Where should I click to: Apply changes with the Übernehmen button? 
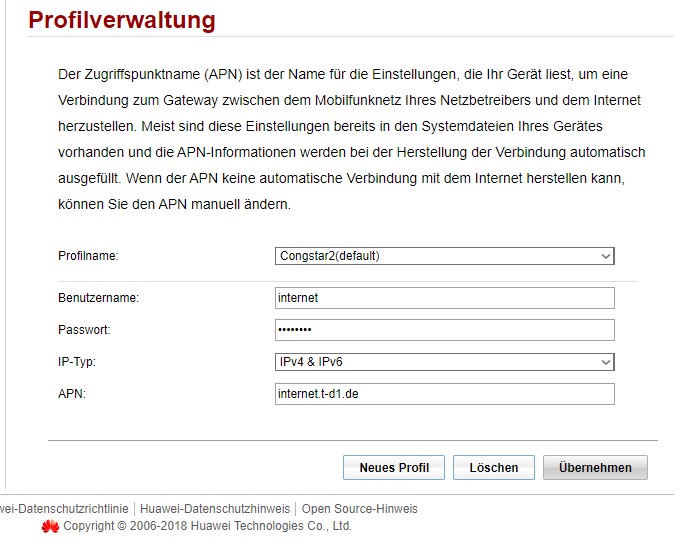pyautogui.click(x=595, y=467)
